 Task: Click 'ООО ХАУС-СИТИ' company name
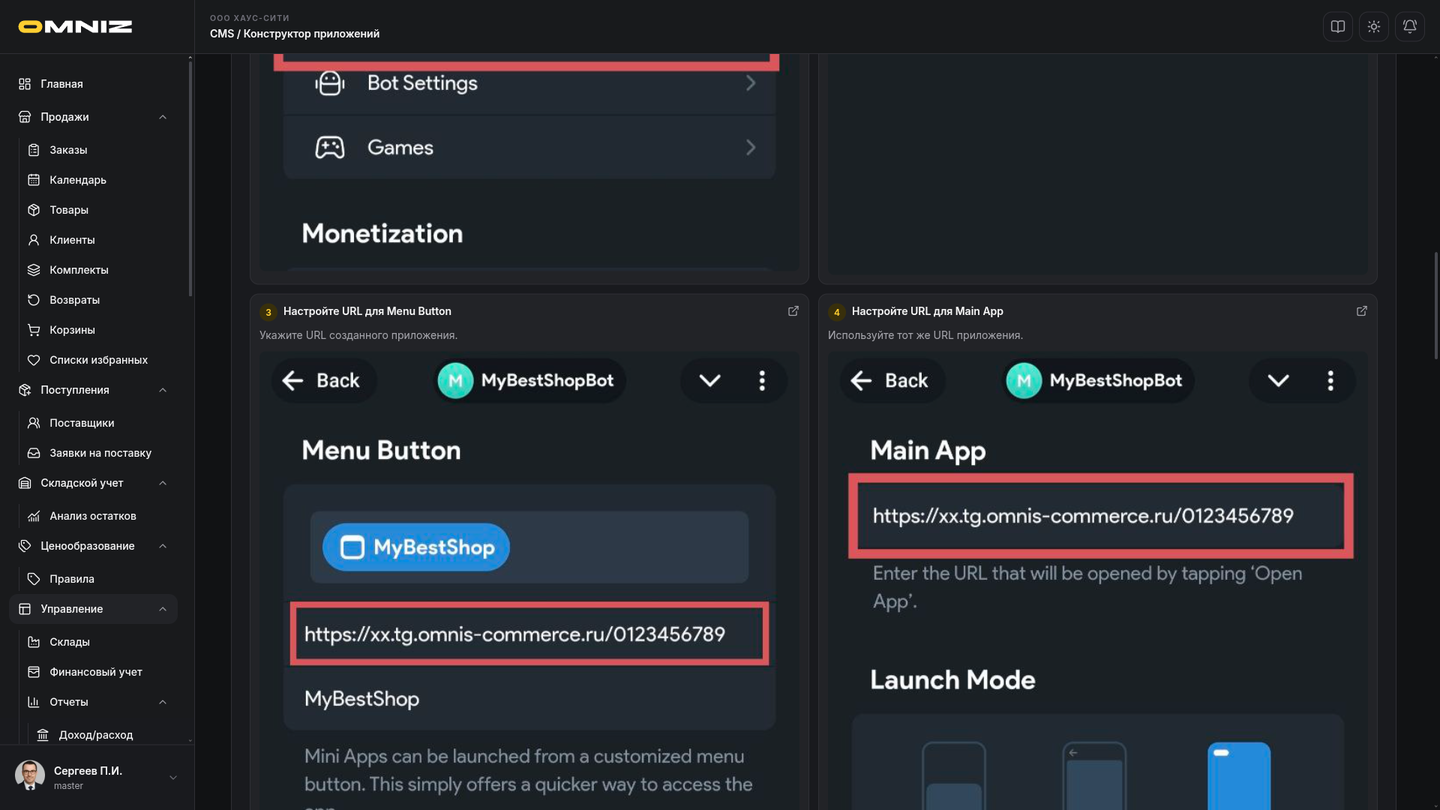click(x=250, y=18)
